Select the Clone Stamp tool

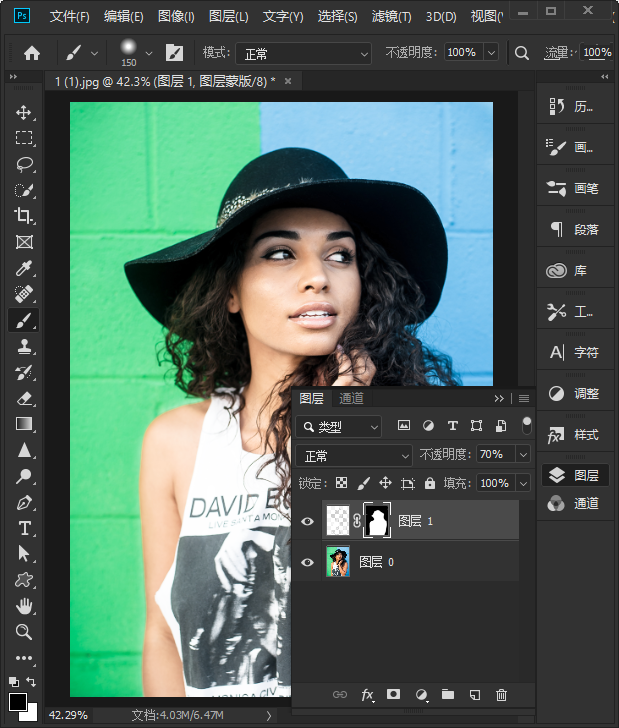click(x=24, y=346)
